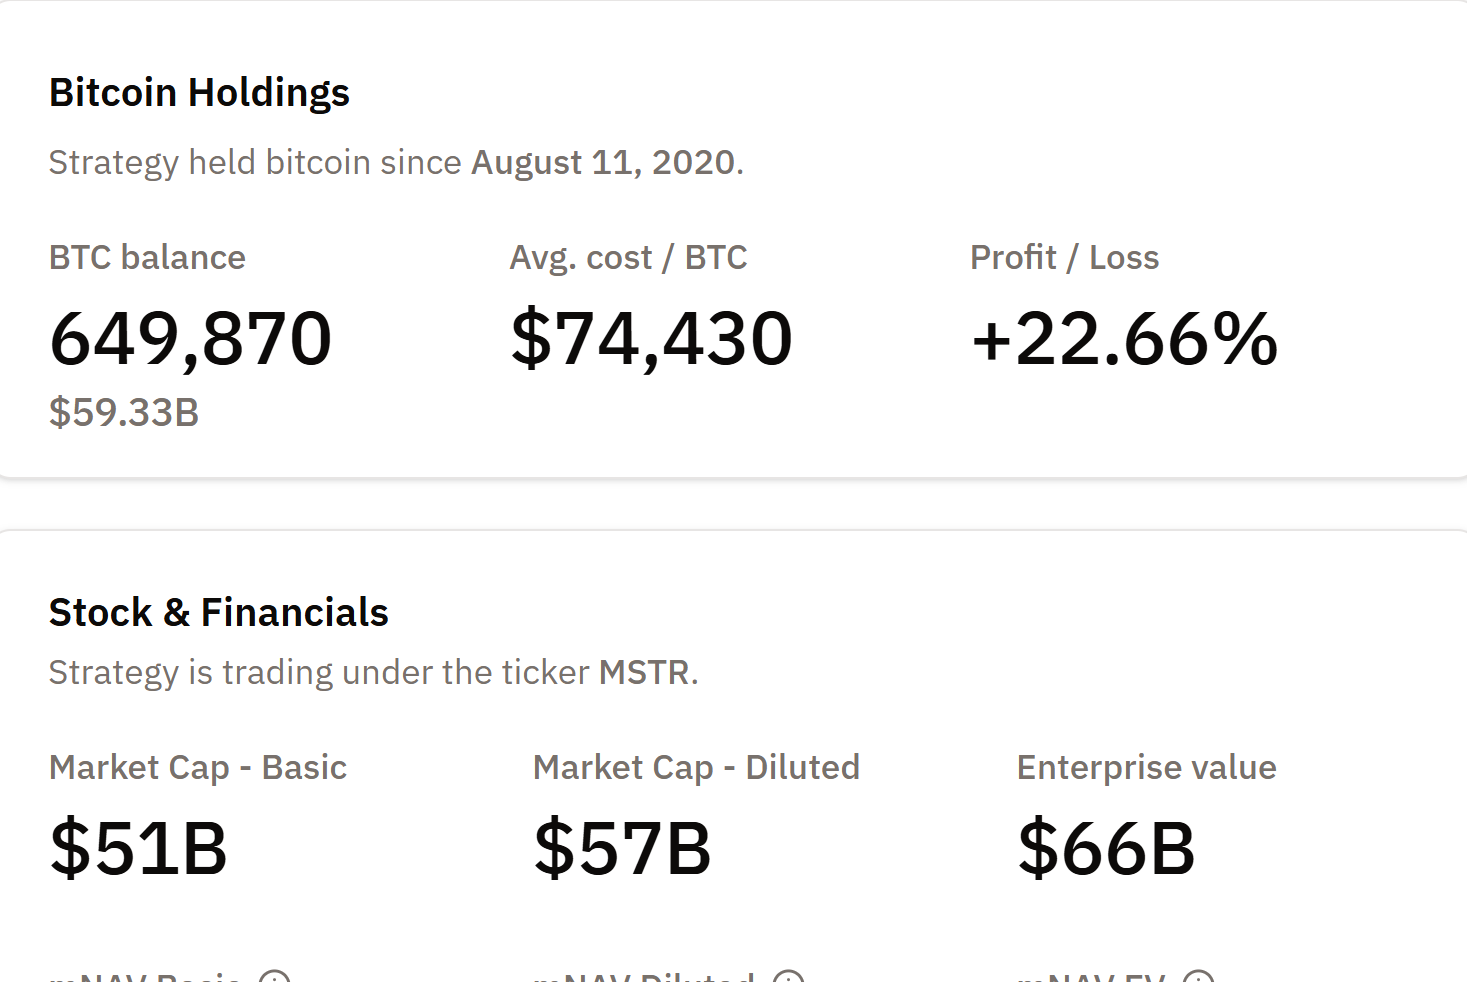This screenshot has height=982, width=1467.
Task: Click the 649,870 BTC balance value
Action: tap(190, 338)
